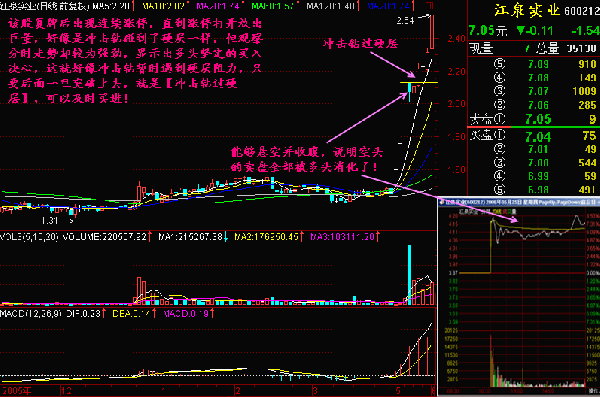Viewport: 600px width, 397px height.
Task: Select the green MA60 indicator label
Action: pyautogui.click(x=272, y=6)
